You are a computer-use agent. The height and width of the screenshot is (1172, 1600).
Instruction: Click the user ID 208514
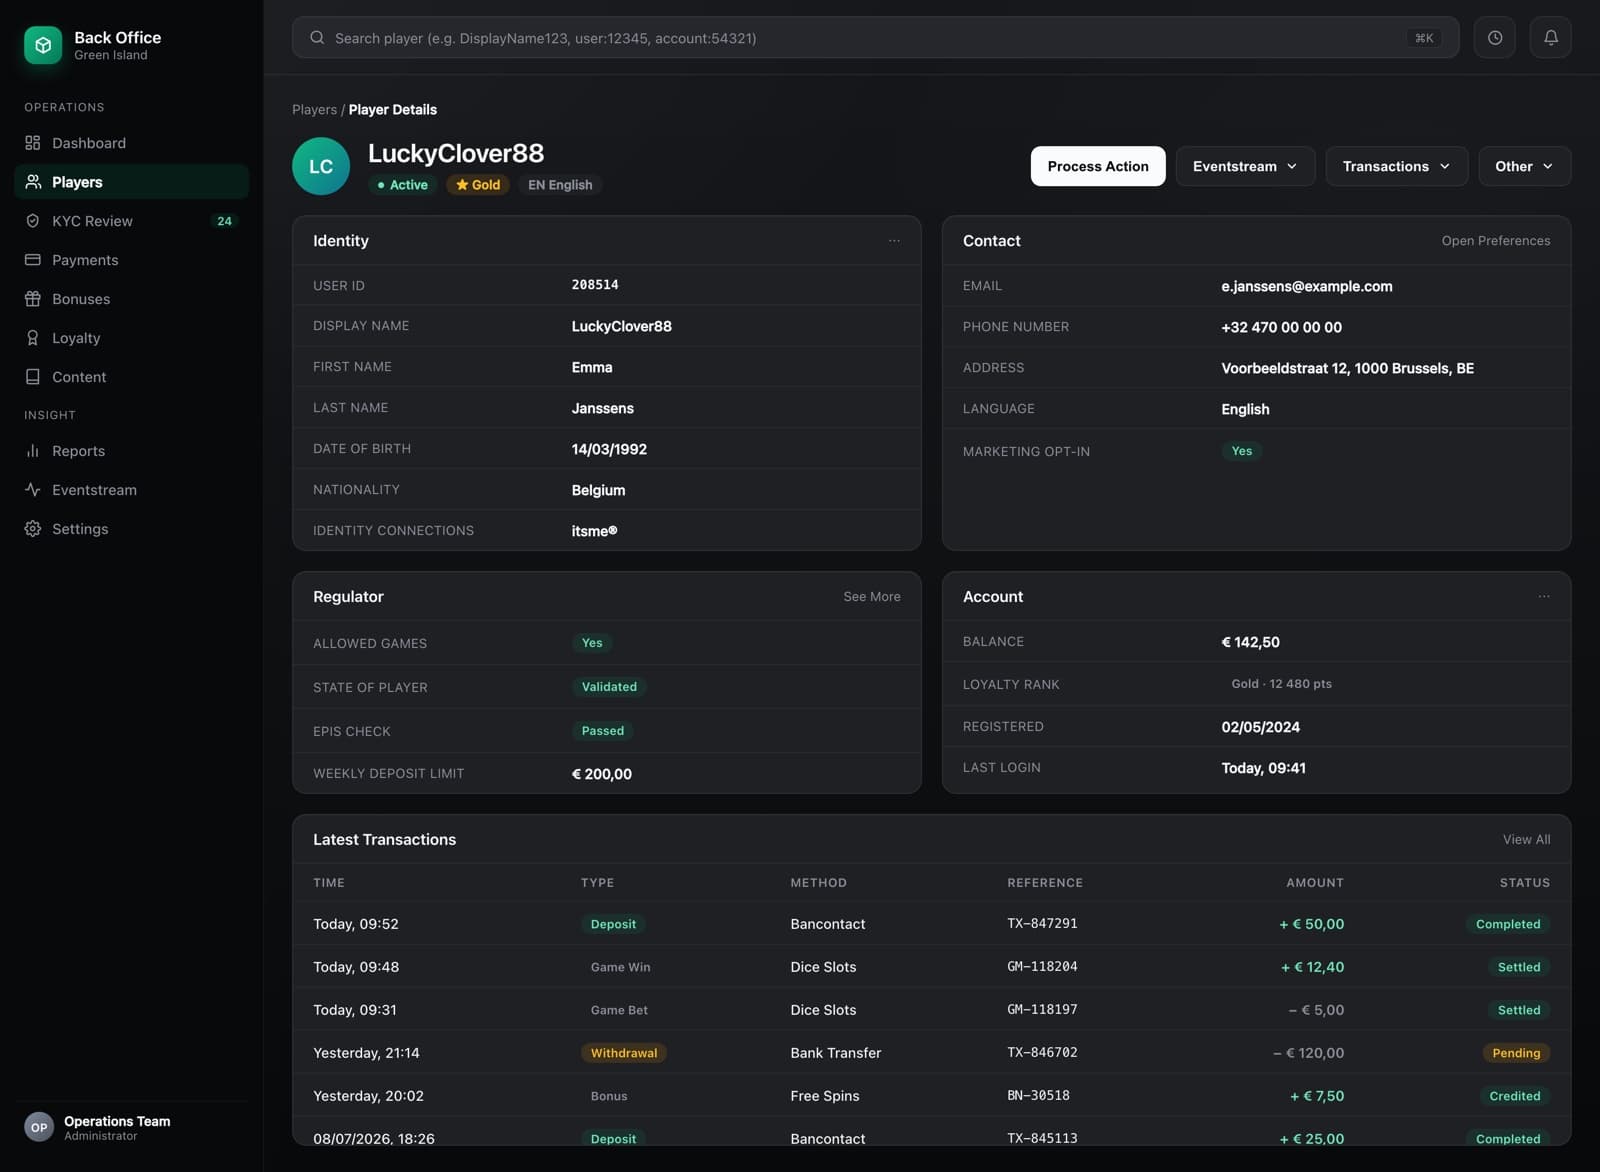pyautogui.click(x=595, y=285)
